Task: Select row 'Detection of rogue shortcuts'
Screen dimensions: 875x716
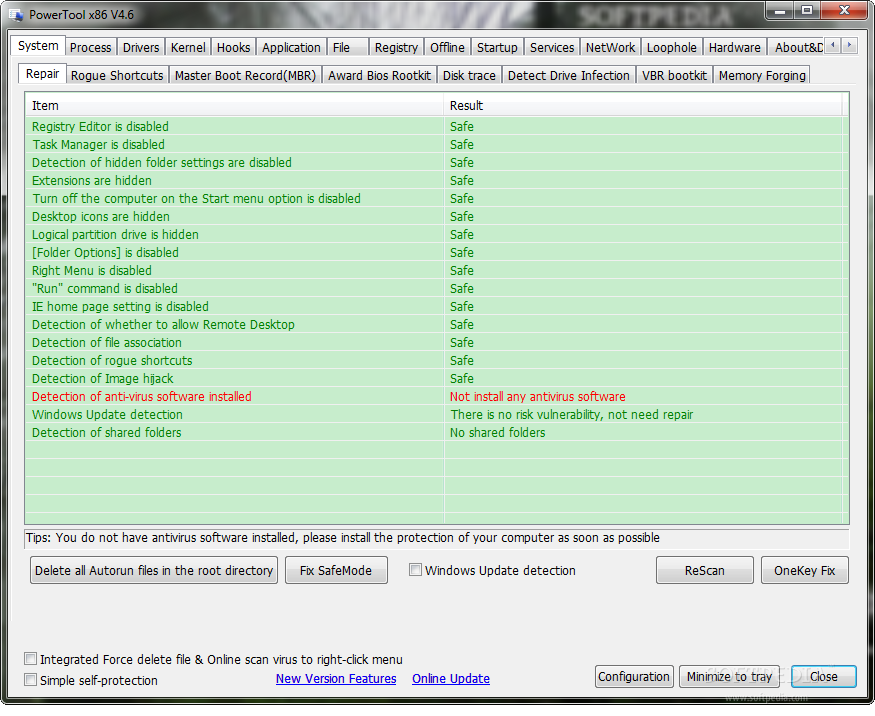Action: click(x=434, y=361)
